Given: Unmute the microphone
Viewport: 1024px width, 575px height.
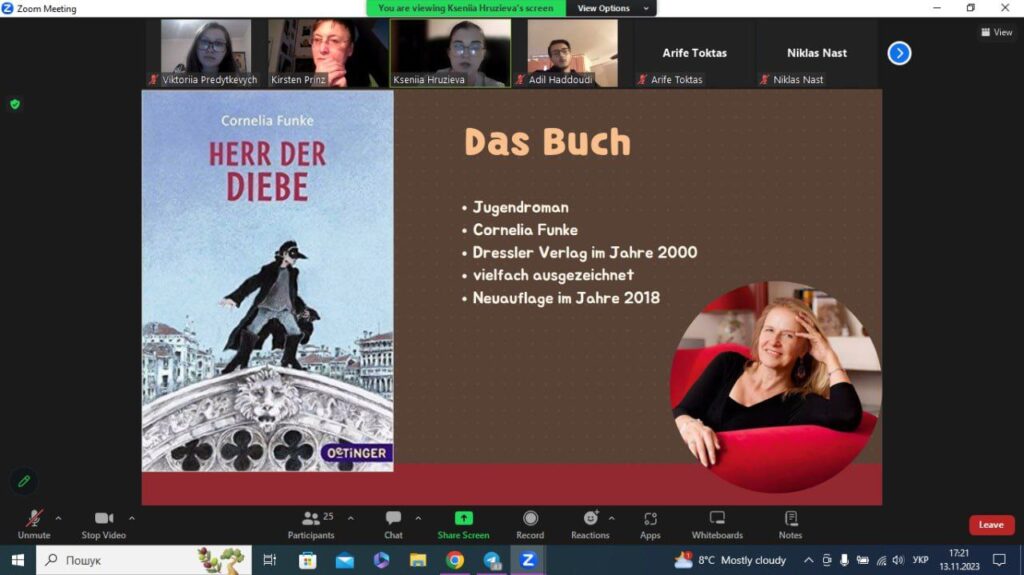Looking at the screenshot, I should 34,518.
